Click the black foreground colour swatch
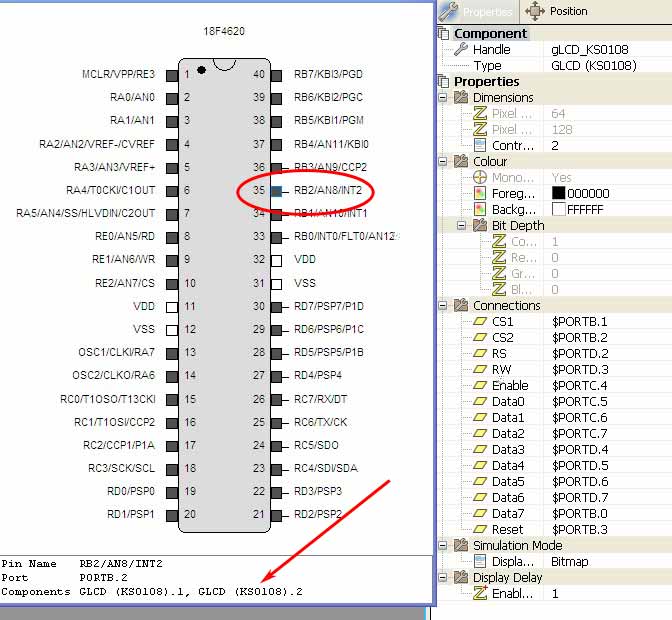 [x=558, y=193]
